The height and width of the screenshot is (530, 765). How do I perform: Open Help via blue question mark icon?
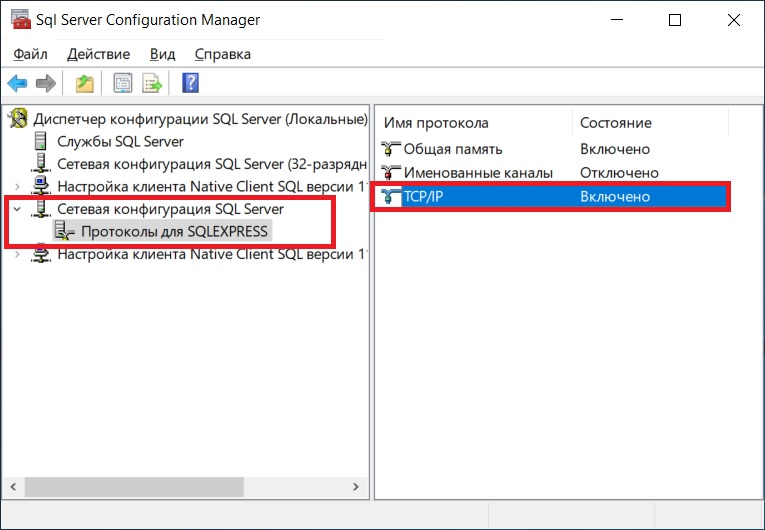coord(190,82)
